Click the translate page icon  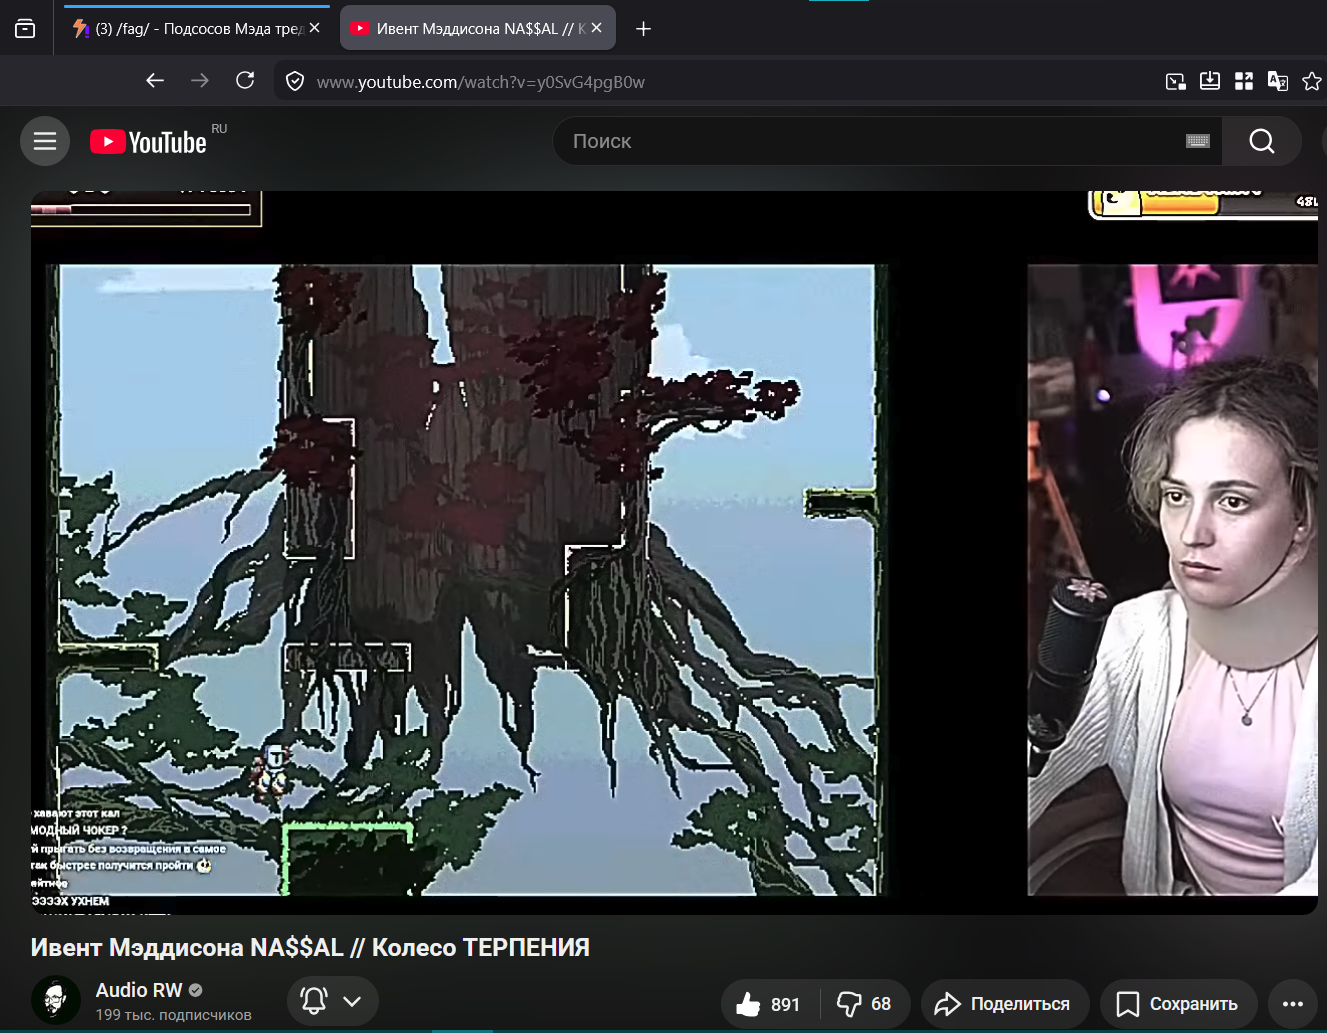[1278, 81]
